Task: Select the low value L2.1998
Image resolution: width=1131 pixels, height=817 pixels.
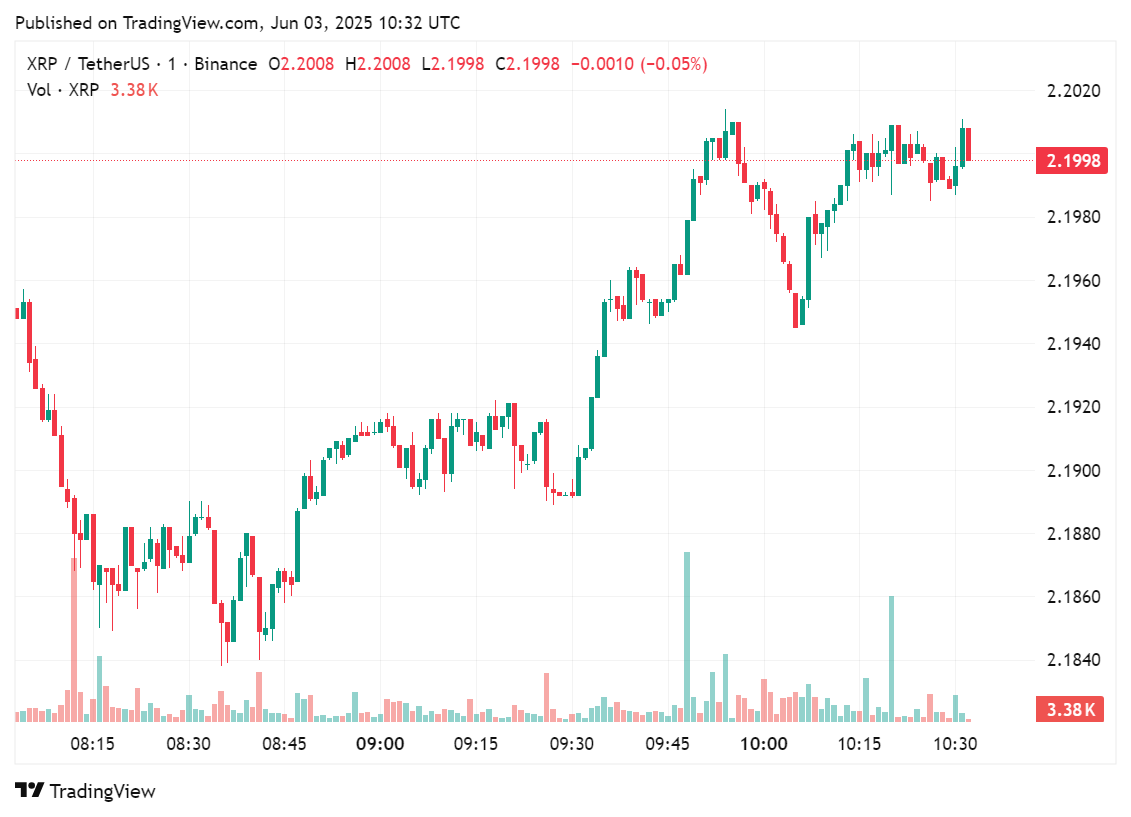Action: click(x=452, y=64)
